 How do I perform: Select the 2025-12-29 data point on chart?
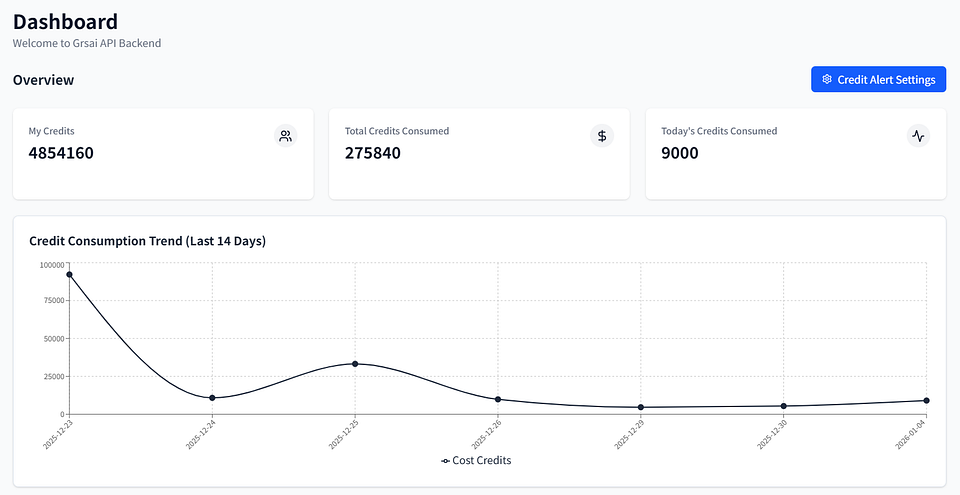640,407
